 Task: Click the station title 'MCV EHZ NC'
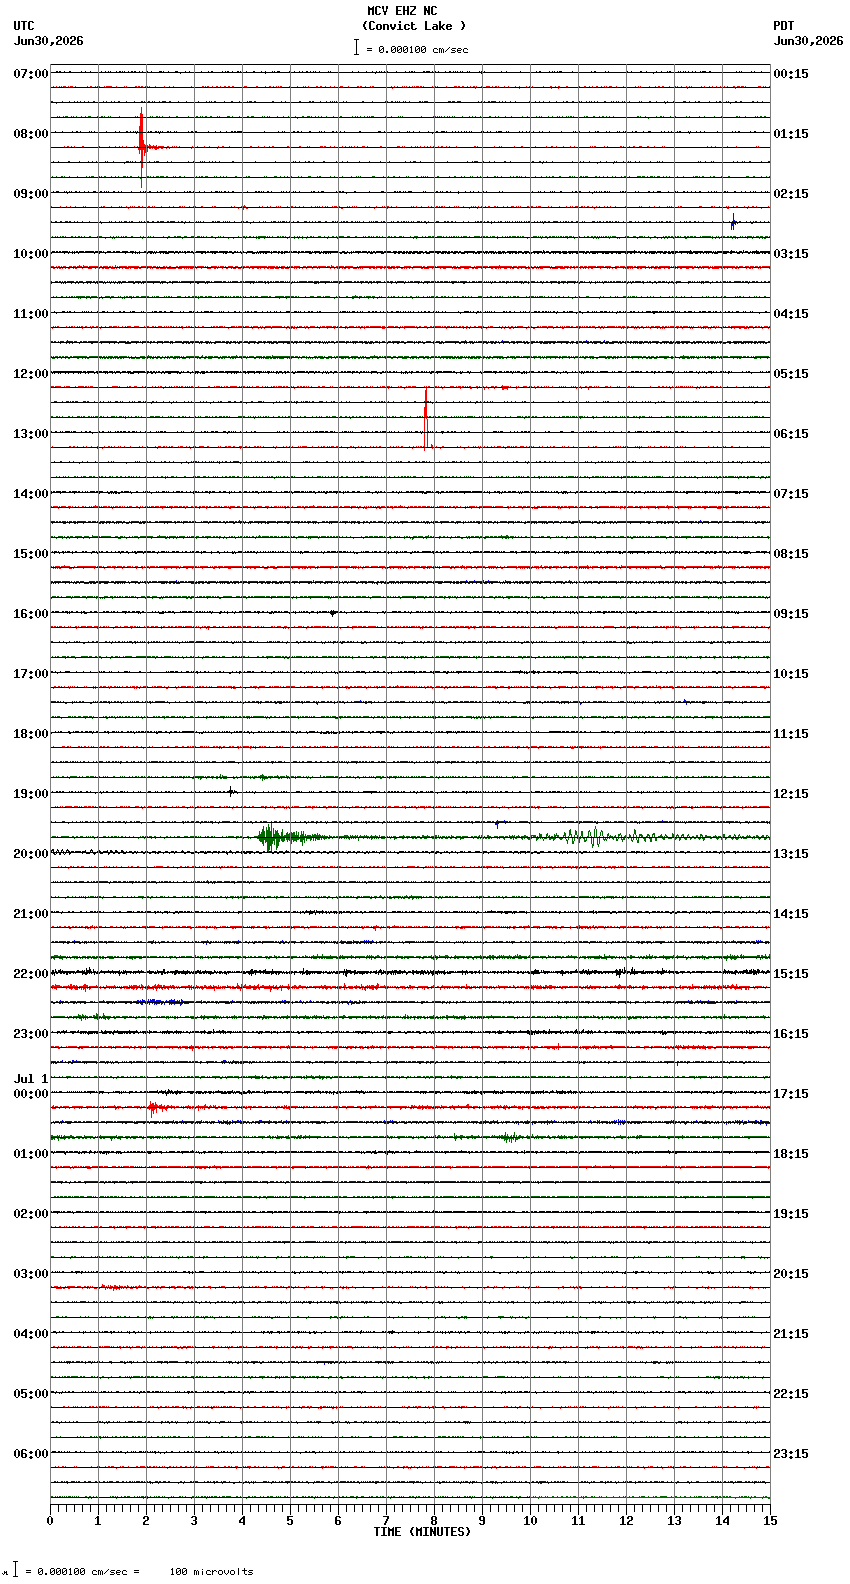[402, 11]
